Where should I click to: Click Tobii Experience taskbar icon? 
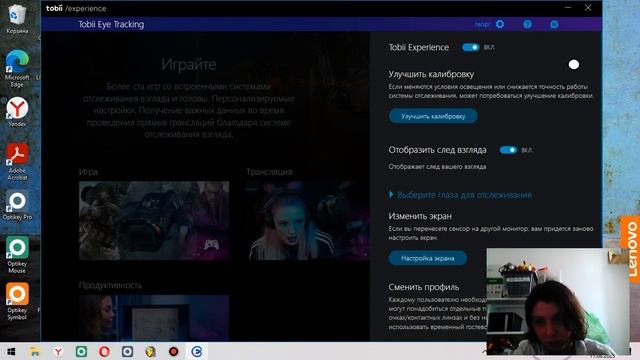point(197,351)
